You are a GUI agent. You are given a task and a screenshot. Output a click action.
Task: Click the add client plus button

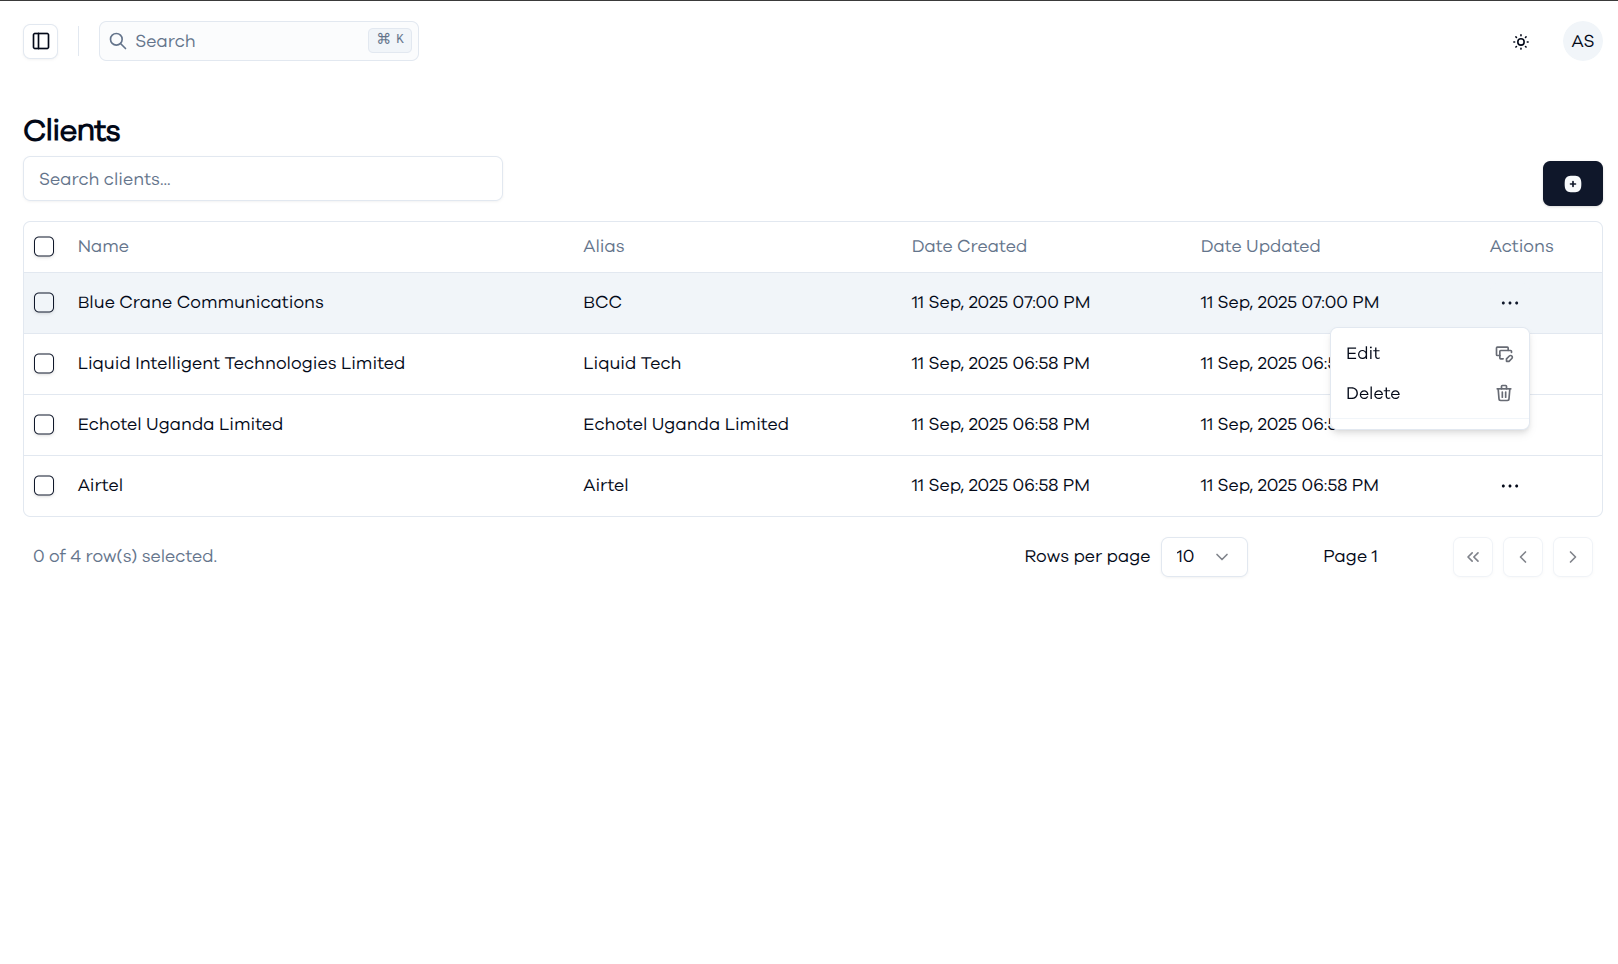tap(1572, 184)
